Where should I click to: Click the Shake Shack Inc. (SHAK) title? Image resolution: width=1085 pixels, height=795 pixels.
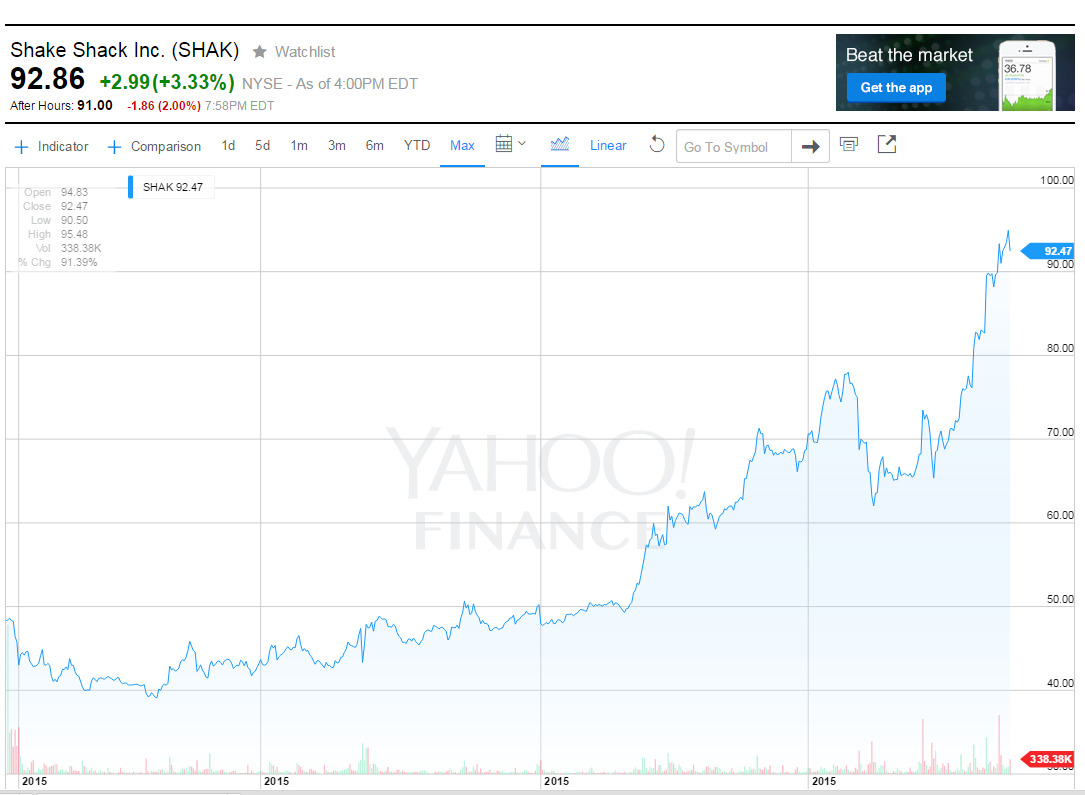tap(125, 51)
